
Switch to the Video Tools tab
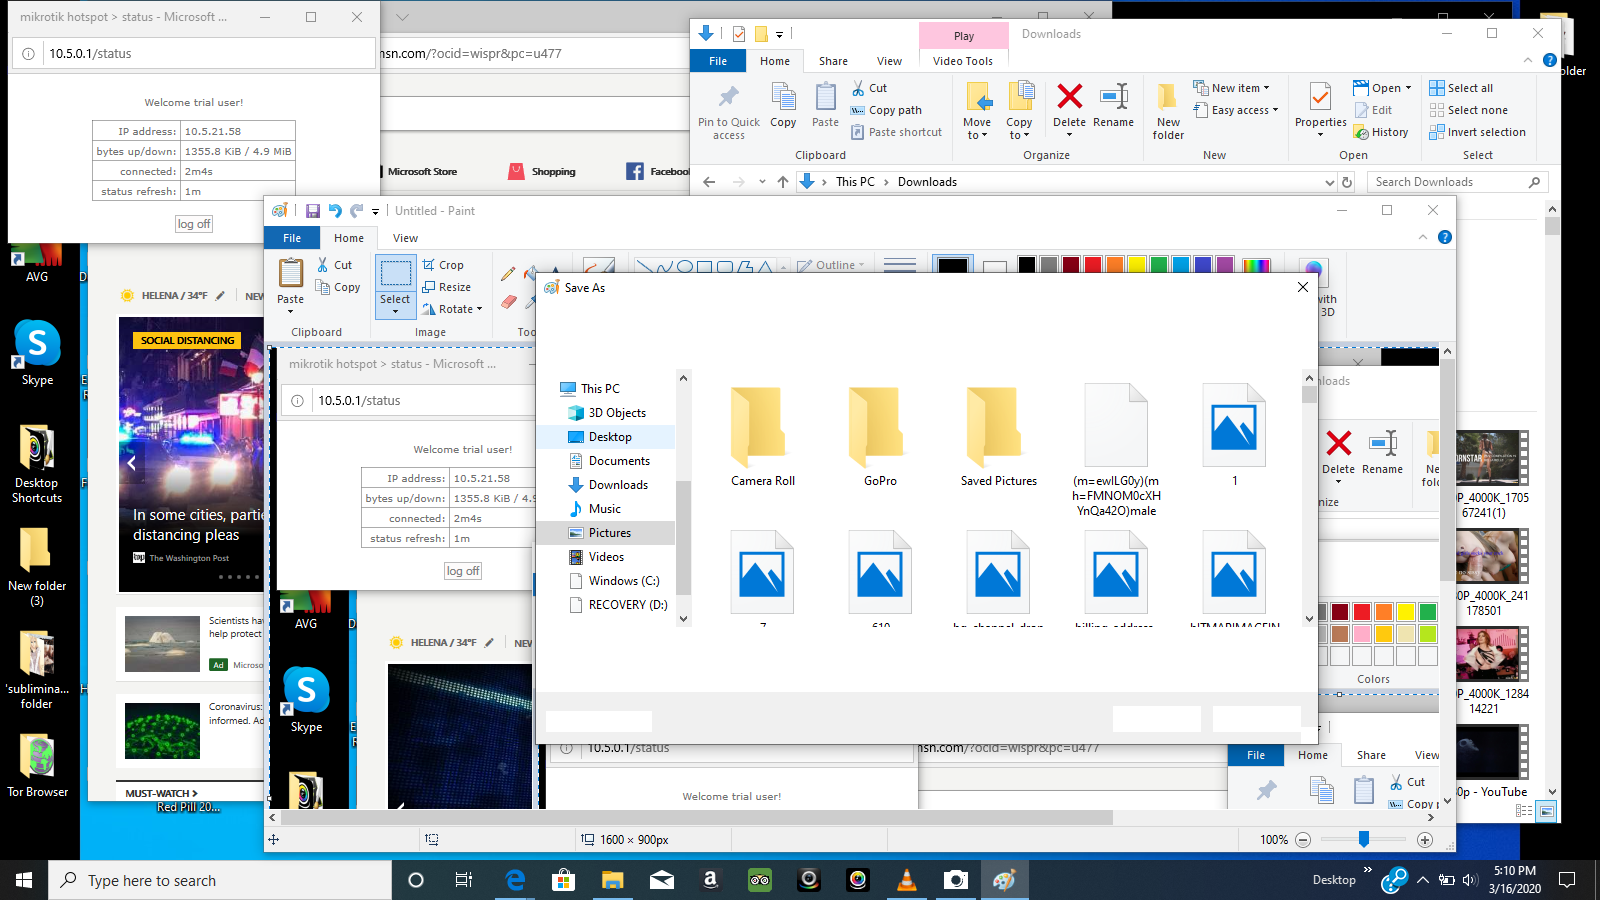click(963, 61)
